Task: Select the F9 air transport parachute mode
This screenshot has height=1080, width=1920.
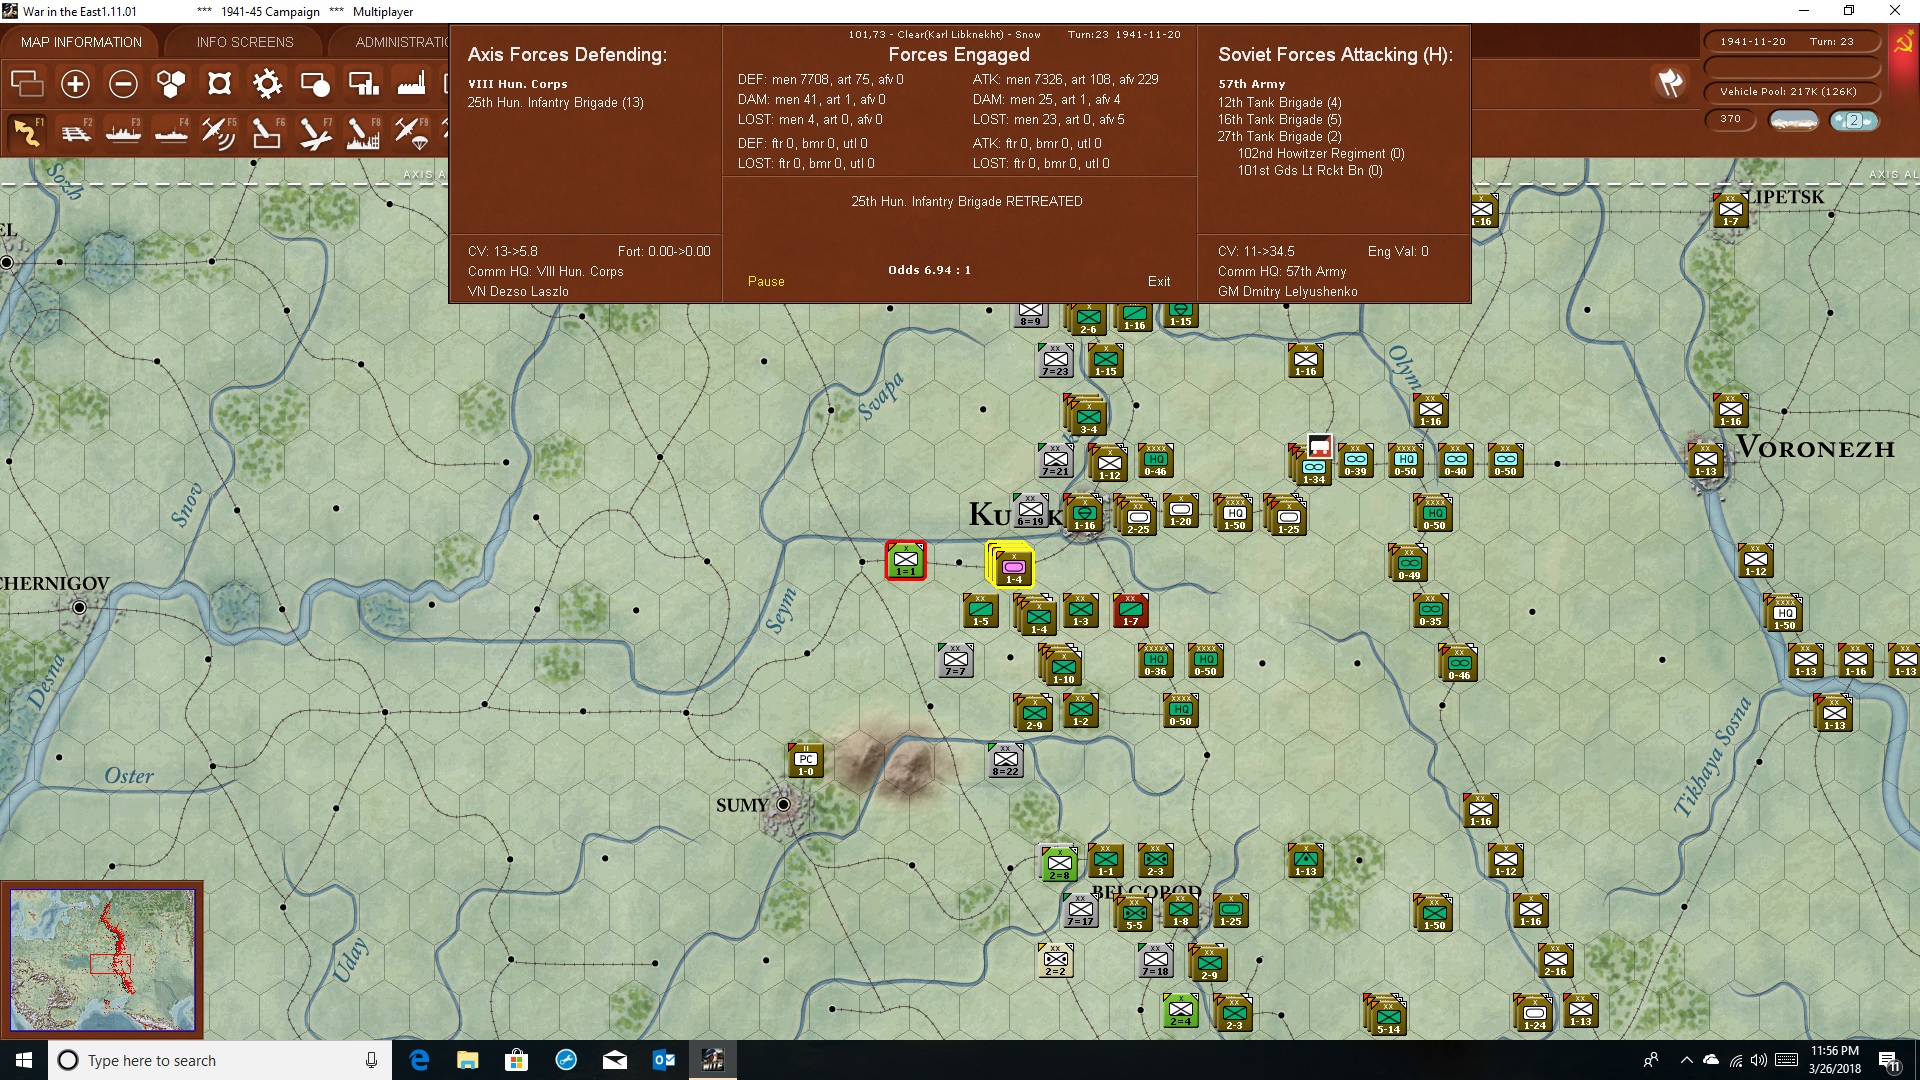Action: coord(411,133)
